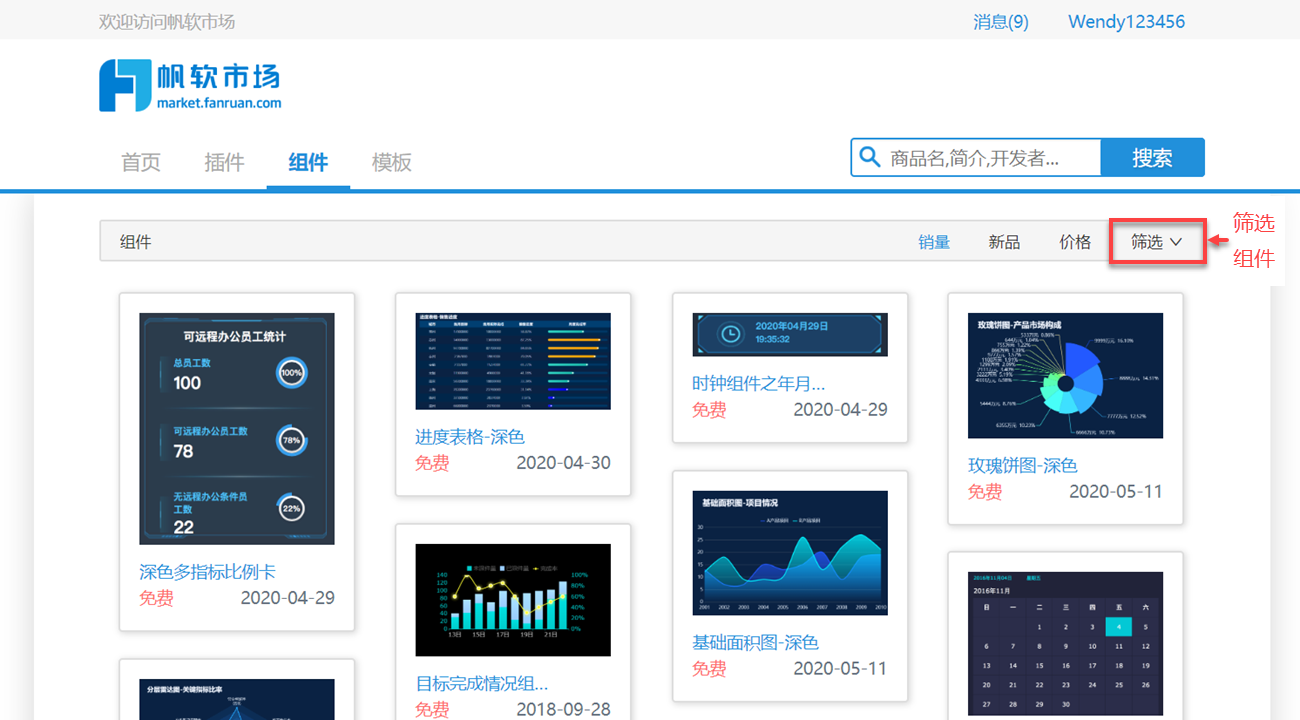This screenshot has width=1300, height=720.
Task: Click the 搜索 button
Action: (1152, 157)
